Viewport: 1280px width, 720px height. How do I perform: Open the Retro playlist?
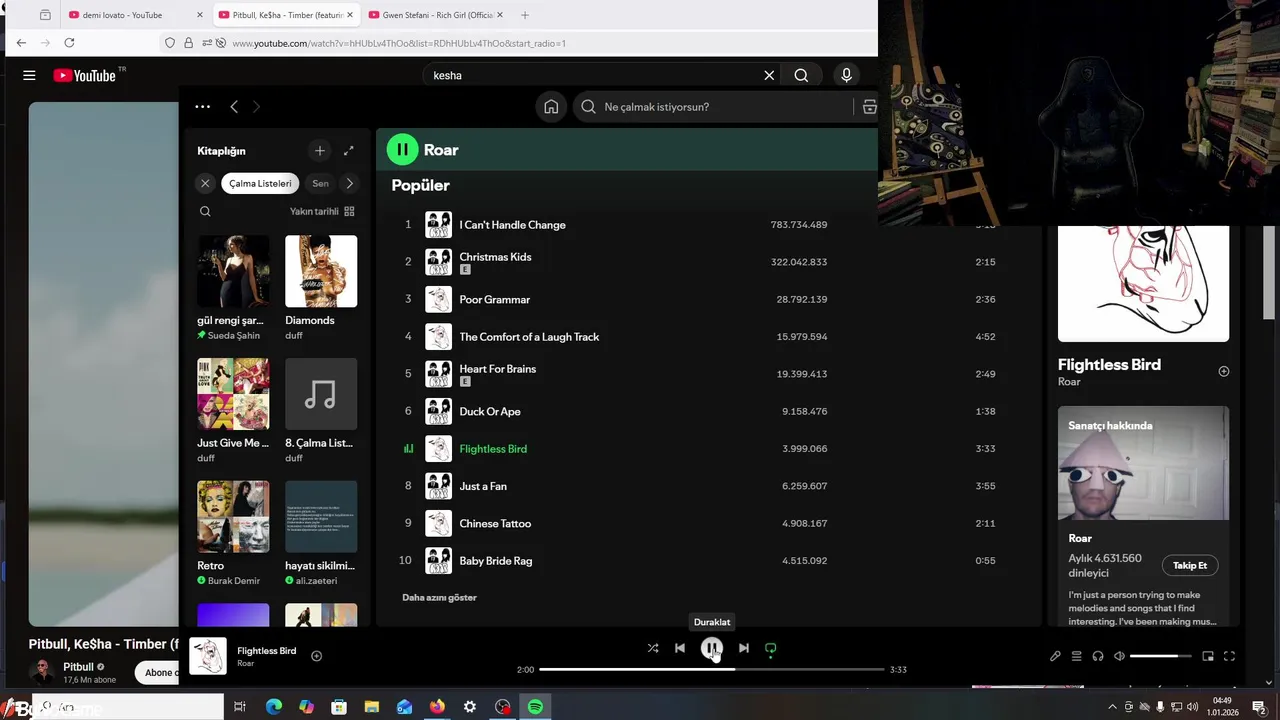[x=233, y=533]
